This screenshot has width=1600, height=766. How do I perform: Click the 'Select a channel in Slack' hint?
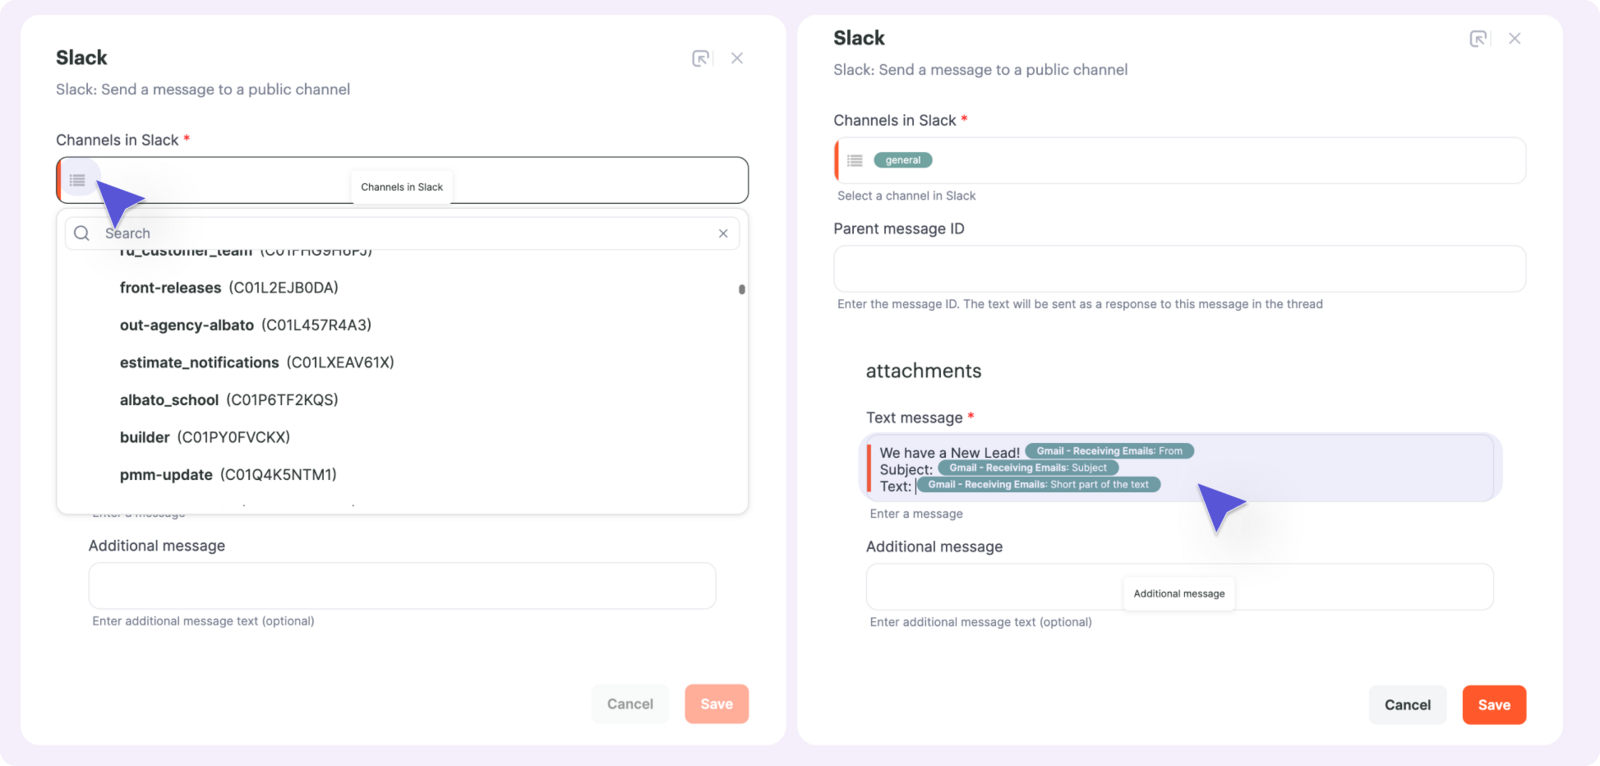(x=907, y=196)
